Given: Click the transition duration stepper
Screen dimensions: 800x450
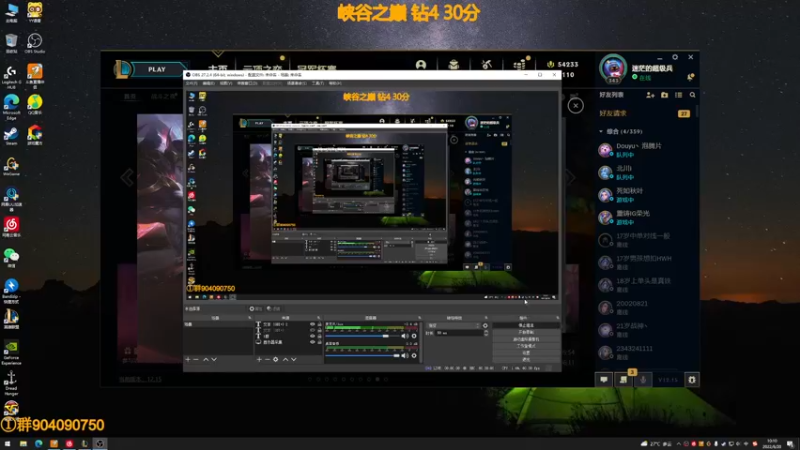Looking at the screenshot, I should coord(486,333).
